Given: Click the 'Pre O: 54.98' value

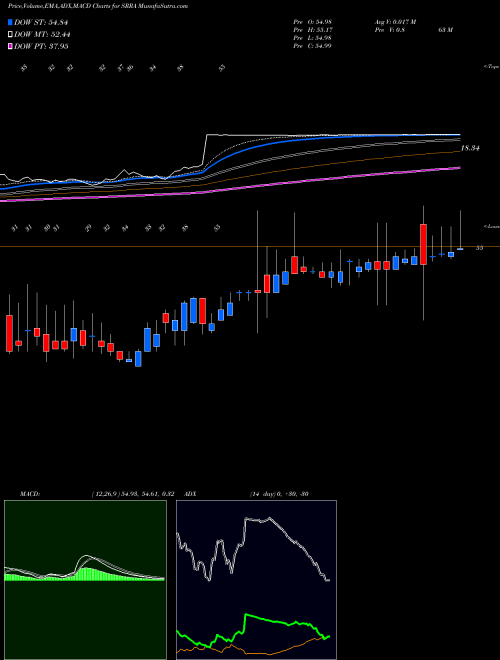Looking at the screenshot, I should point(312,21).
